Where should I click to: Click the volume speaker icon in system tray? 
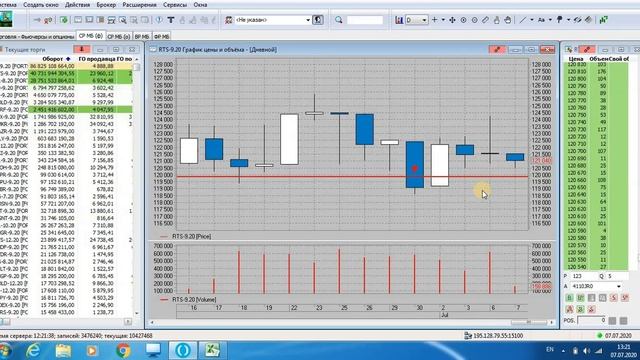pyautogui.click(x=587, y=351)
